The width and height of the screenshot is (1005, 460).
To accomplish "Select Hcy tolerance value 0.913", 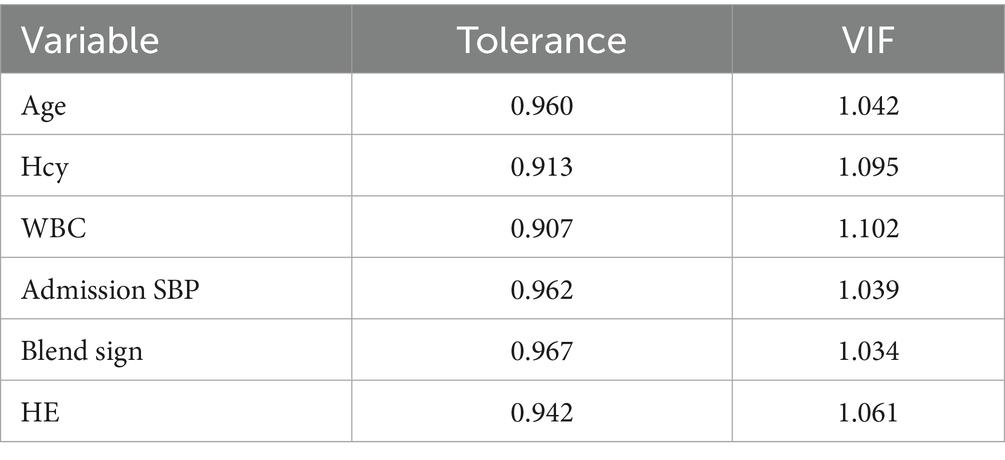I will (x=541, y=167).
